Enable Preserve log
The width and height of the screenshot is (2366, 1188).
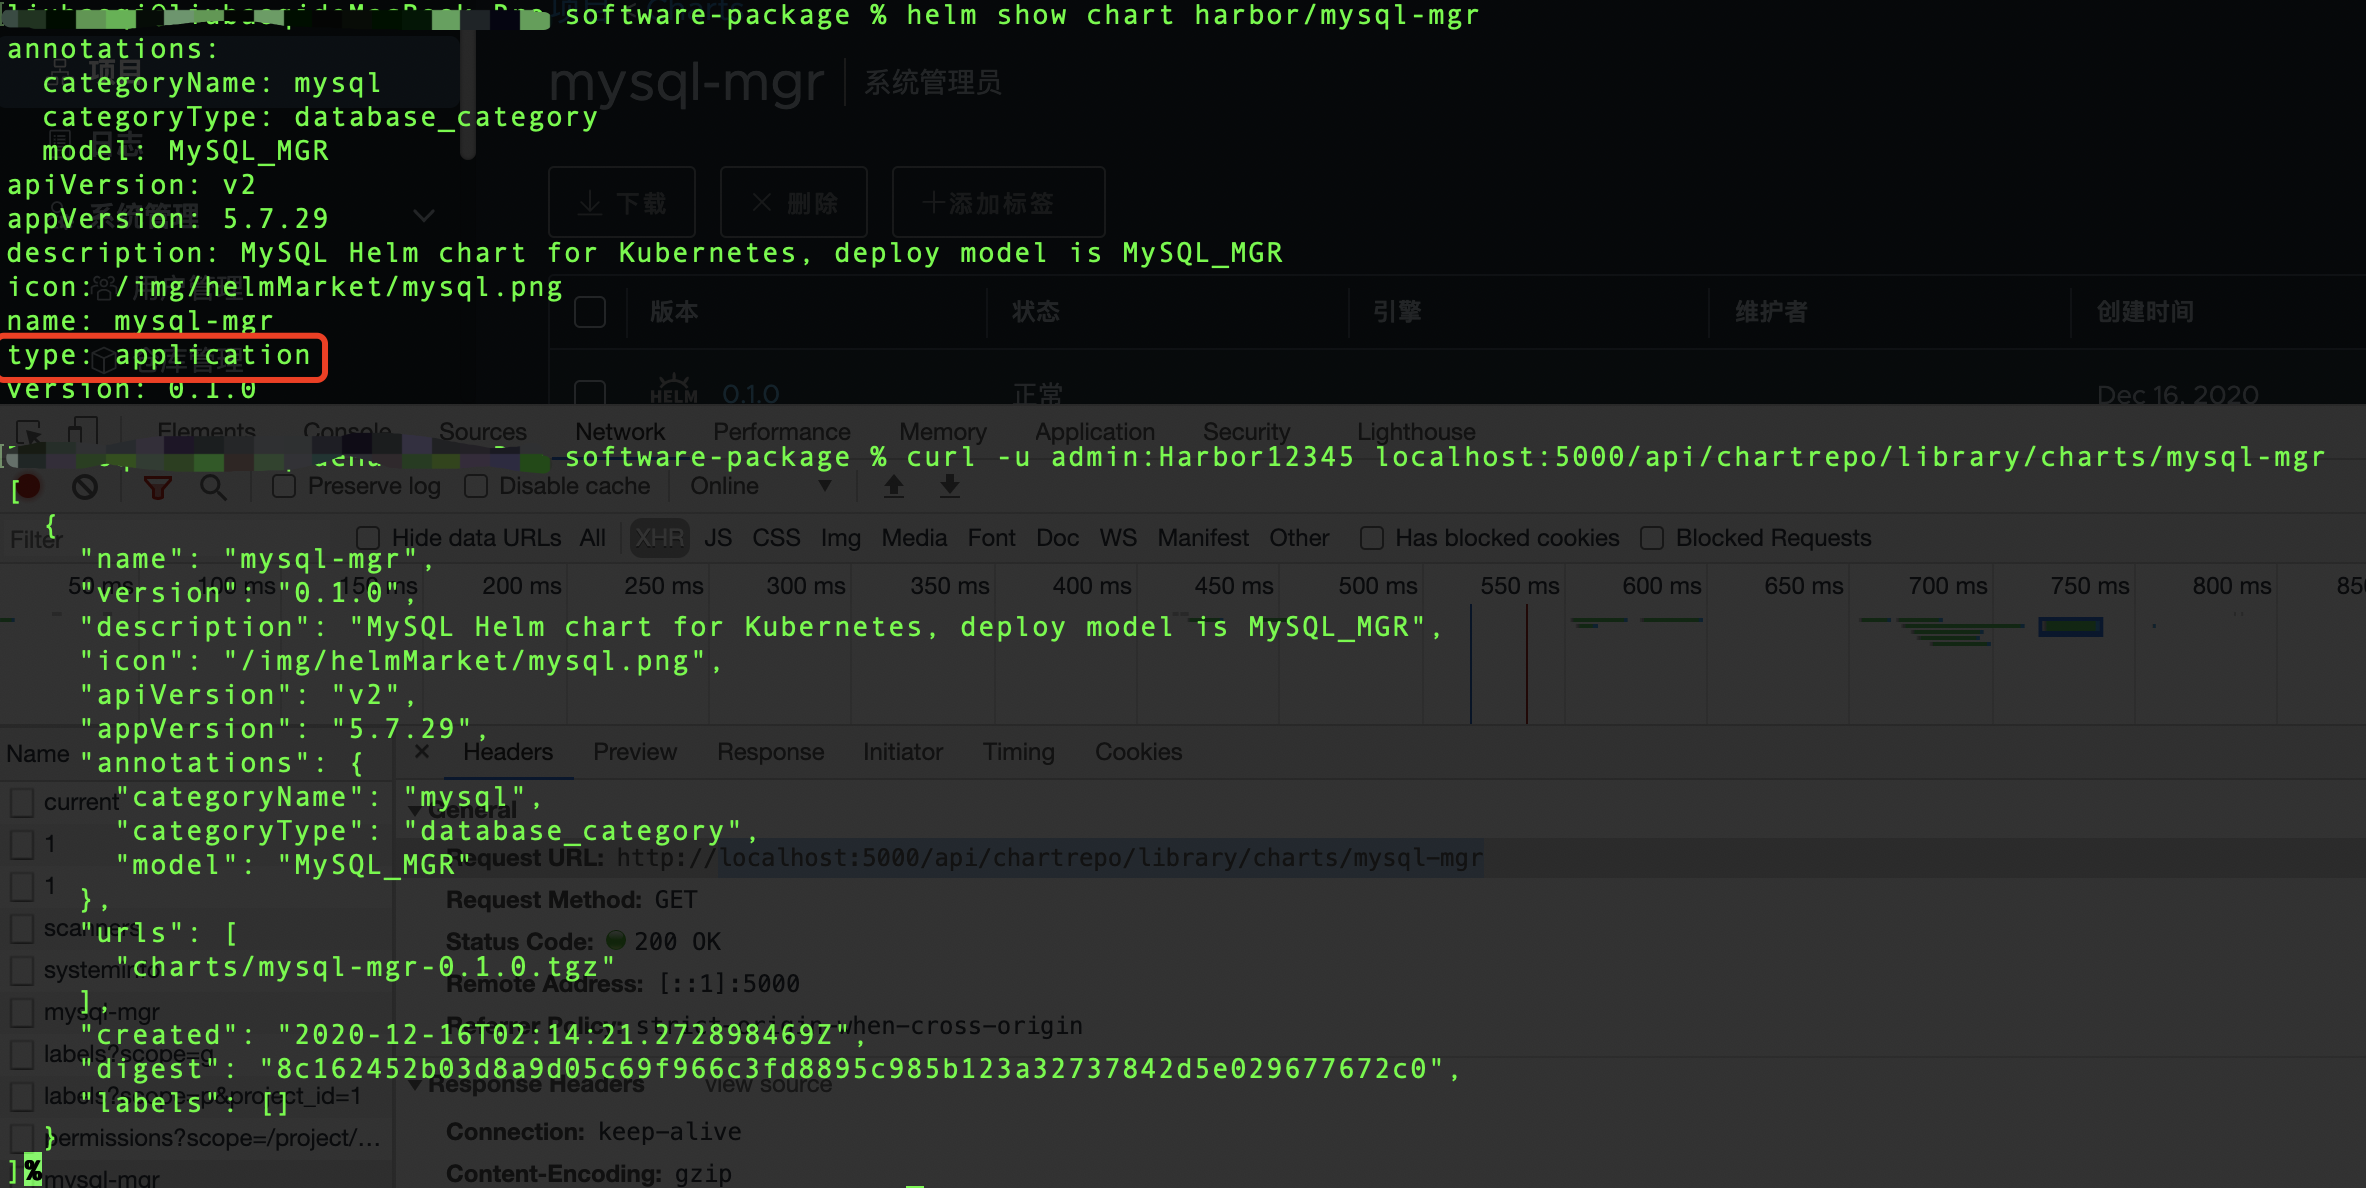pos(284,486)
